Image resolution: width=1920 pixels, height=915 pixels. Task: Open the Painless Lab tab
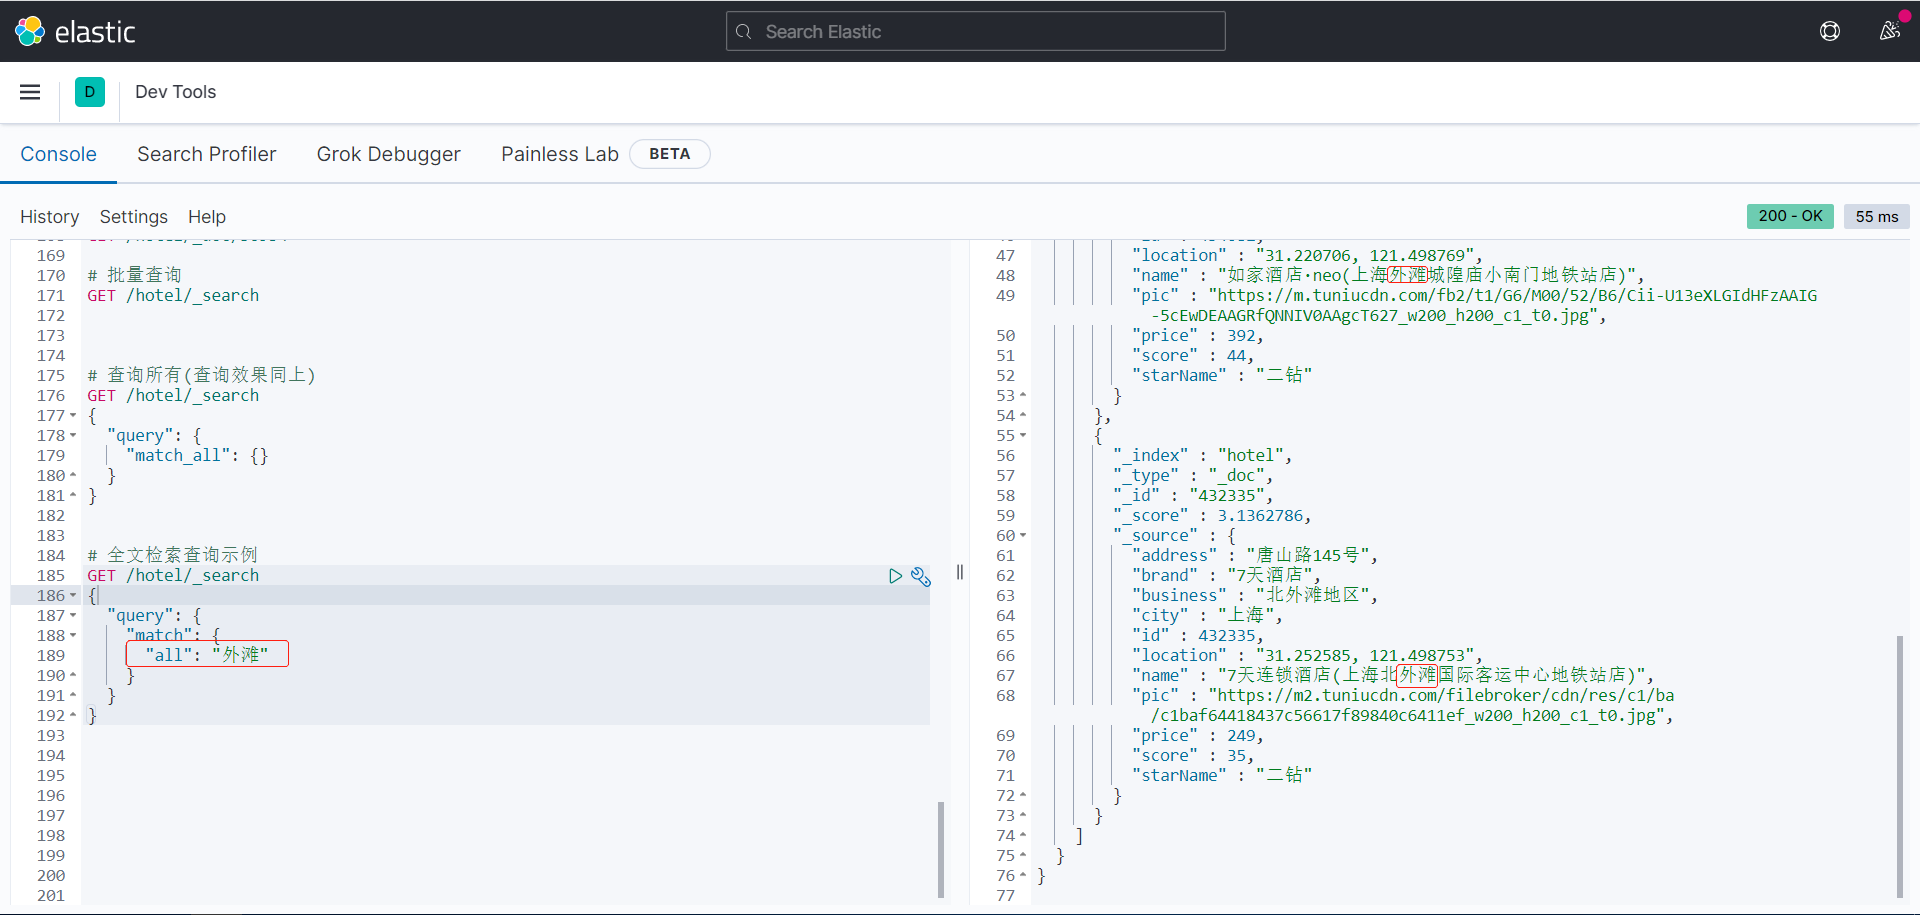click(x=559, y=154)
